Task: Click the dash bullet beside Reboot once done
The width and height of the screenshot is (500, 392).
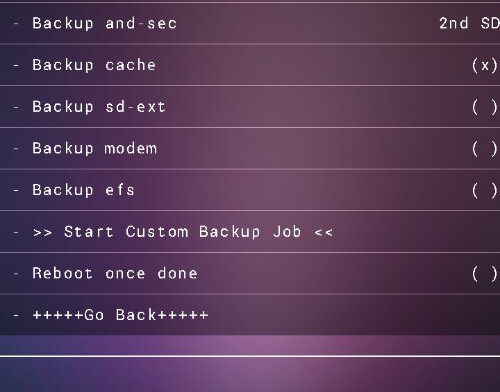Action: (x=16, y=274)
